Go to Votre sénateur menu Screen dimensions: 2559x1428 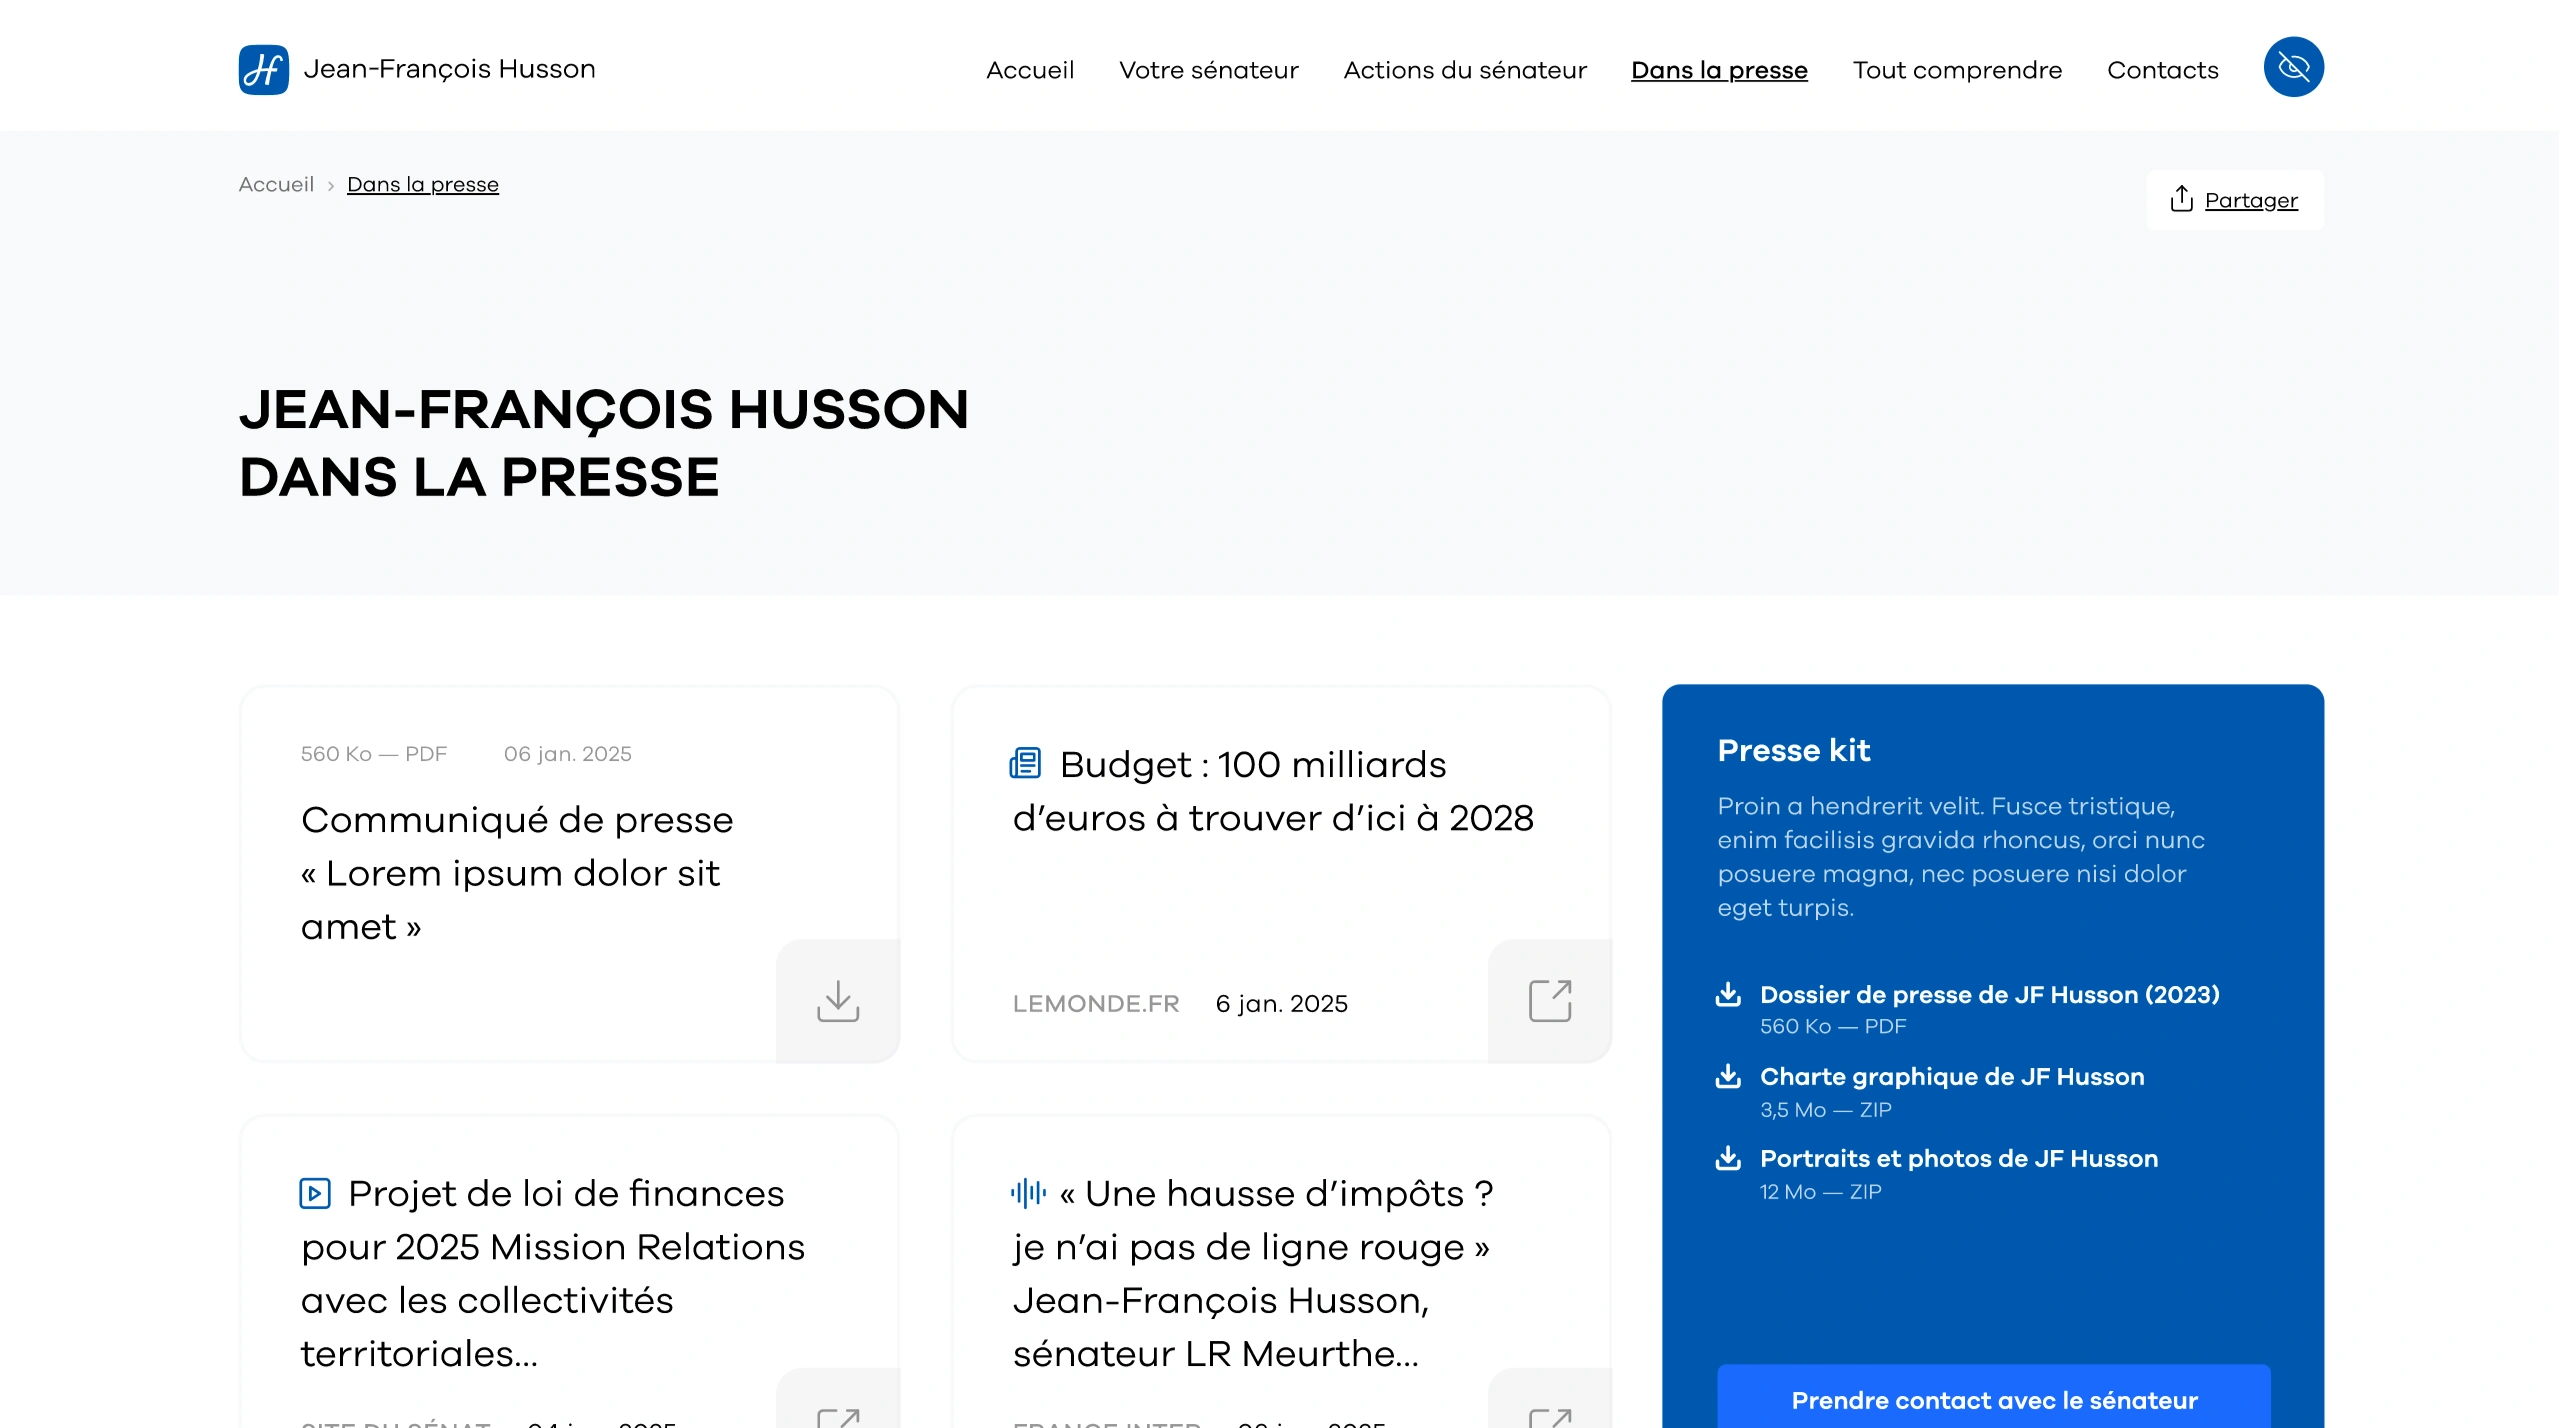coord(1208,70)
